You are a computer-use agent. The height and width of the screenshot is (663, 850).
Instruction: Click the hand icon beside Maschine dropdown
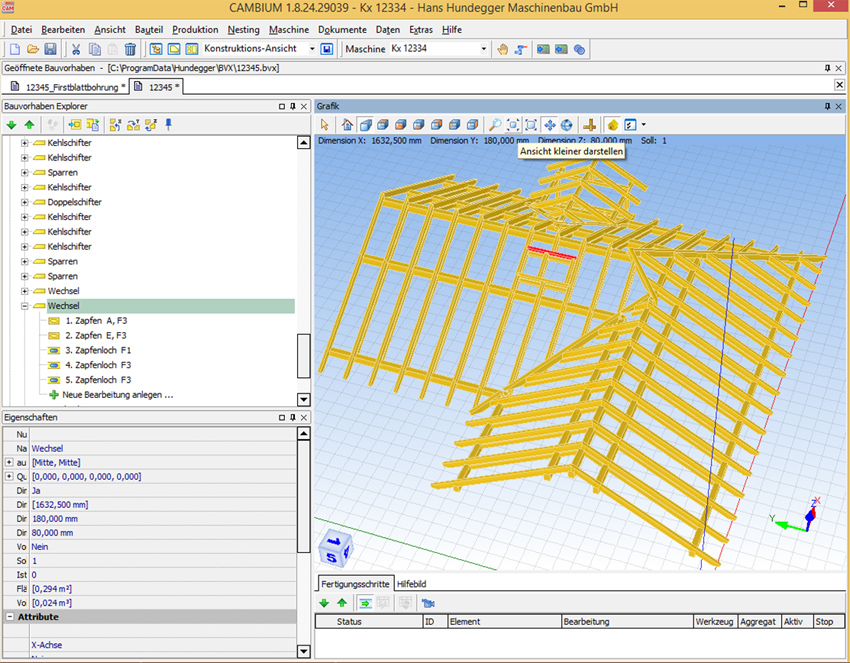503,49
